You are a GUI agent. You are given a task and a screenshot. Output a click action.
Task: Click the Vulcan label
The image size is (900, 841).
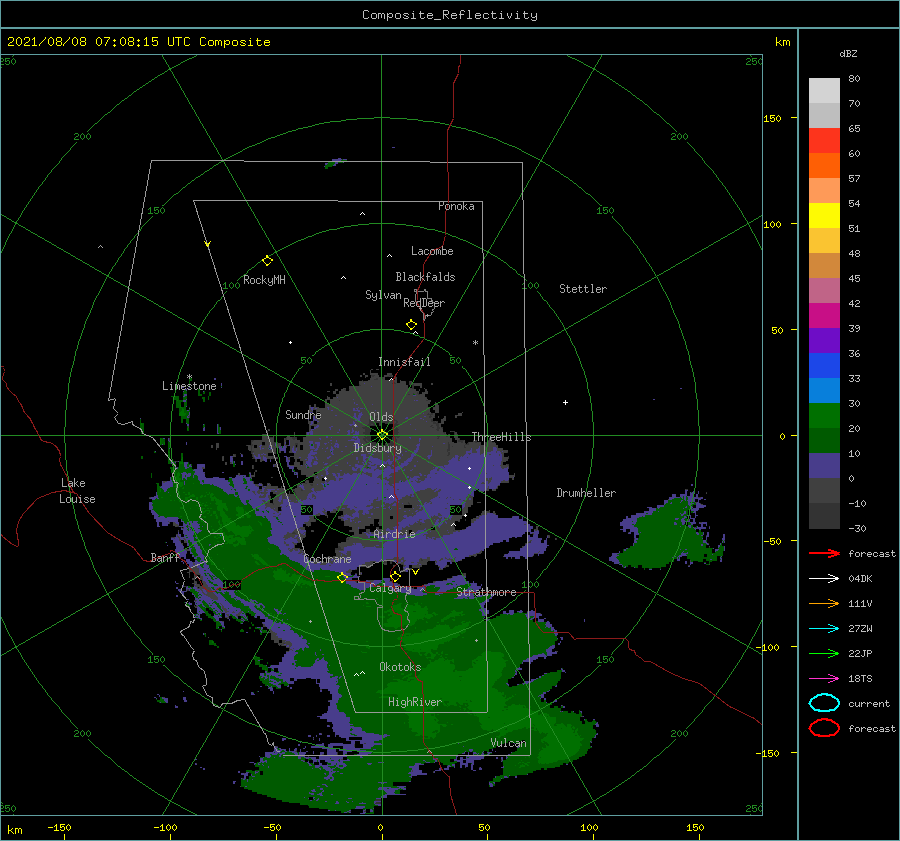point(509,743)
